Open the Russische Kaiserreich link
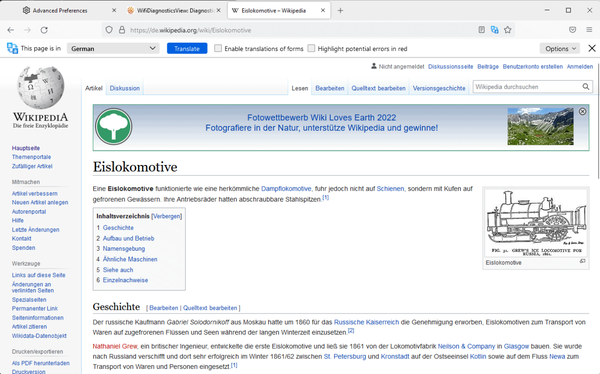 click(x=367, y=322)
